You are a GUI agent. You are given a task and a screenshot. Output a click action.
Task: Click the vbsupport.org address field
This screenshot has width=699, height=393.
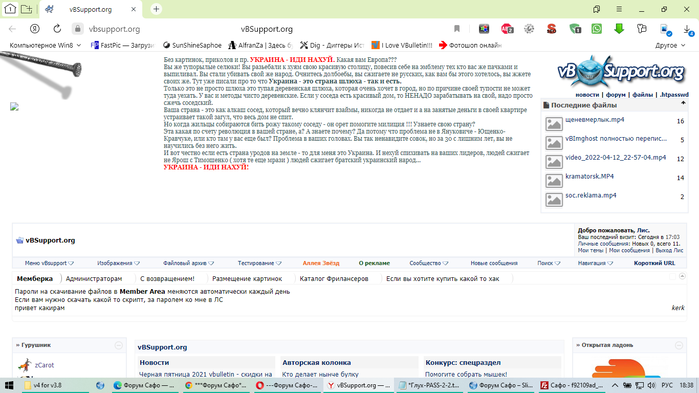[114, 29]
